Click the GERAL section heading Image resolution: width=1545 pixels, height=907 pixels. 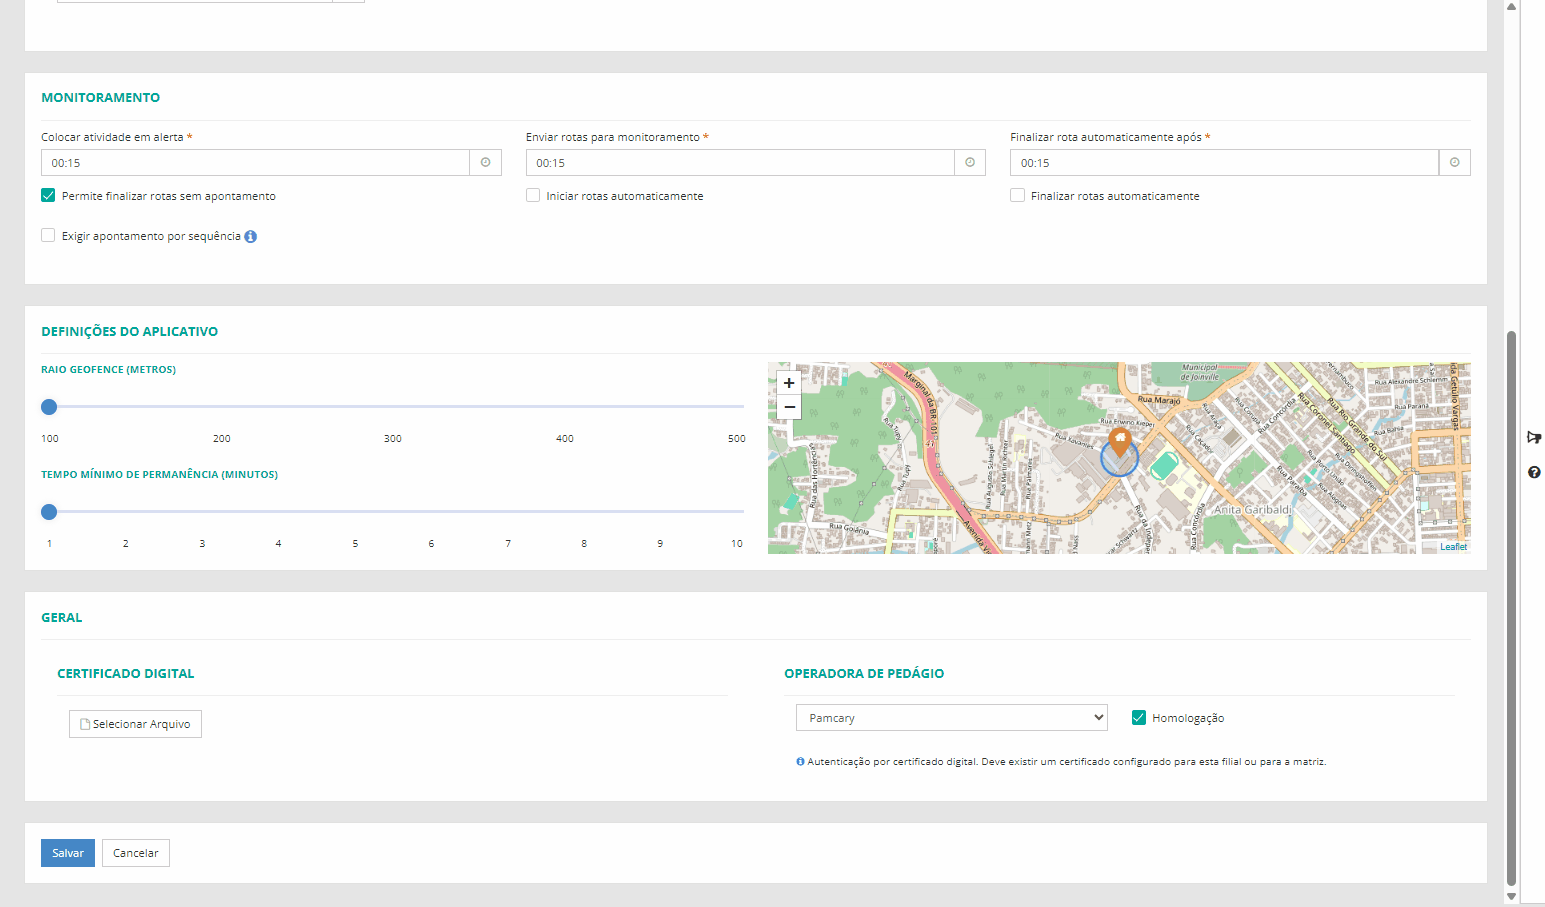click(x=62, y=618)
